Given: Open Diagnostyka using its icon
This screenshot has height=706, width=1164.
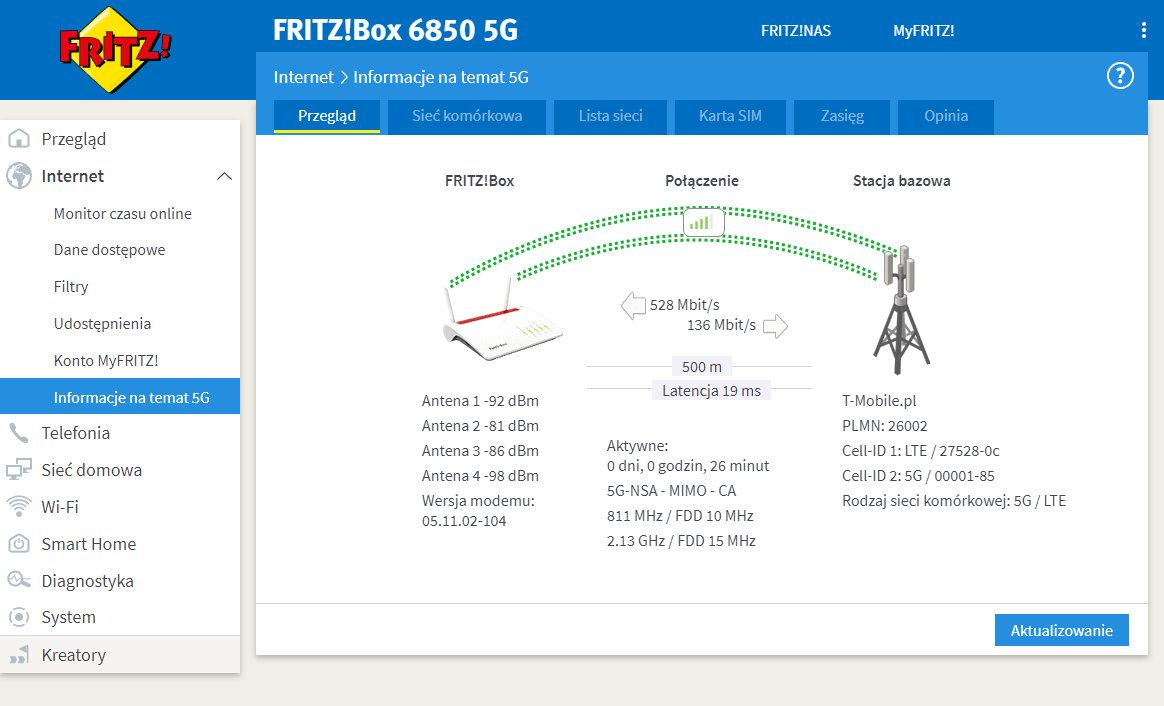Looking at the screenshot, I should coord(20,580).
